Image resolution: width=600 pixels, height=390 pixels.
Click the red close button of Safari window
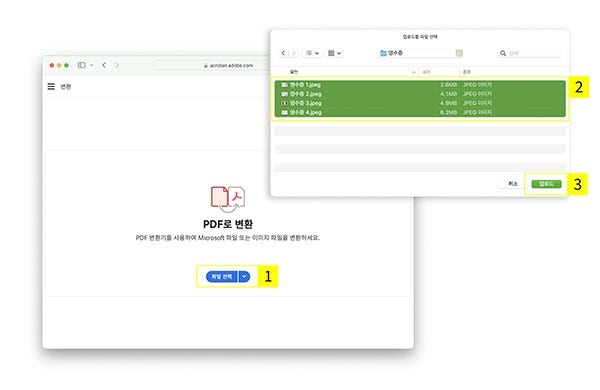click(x=52, y=65)
